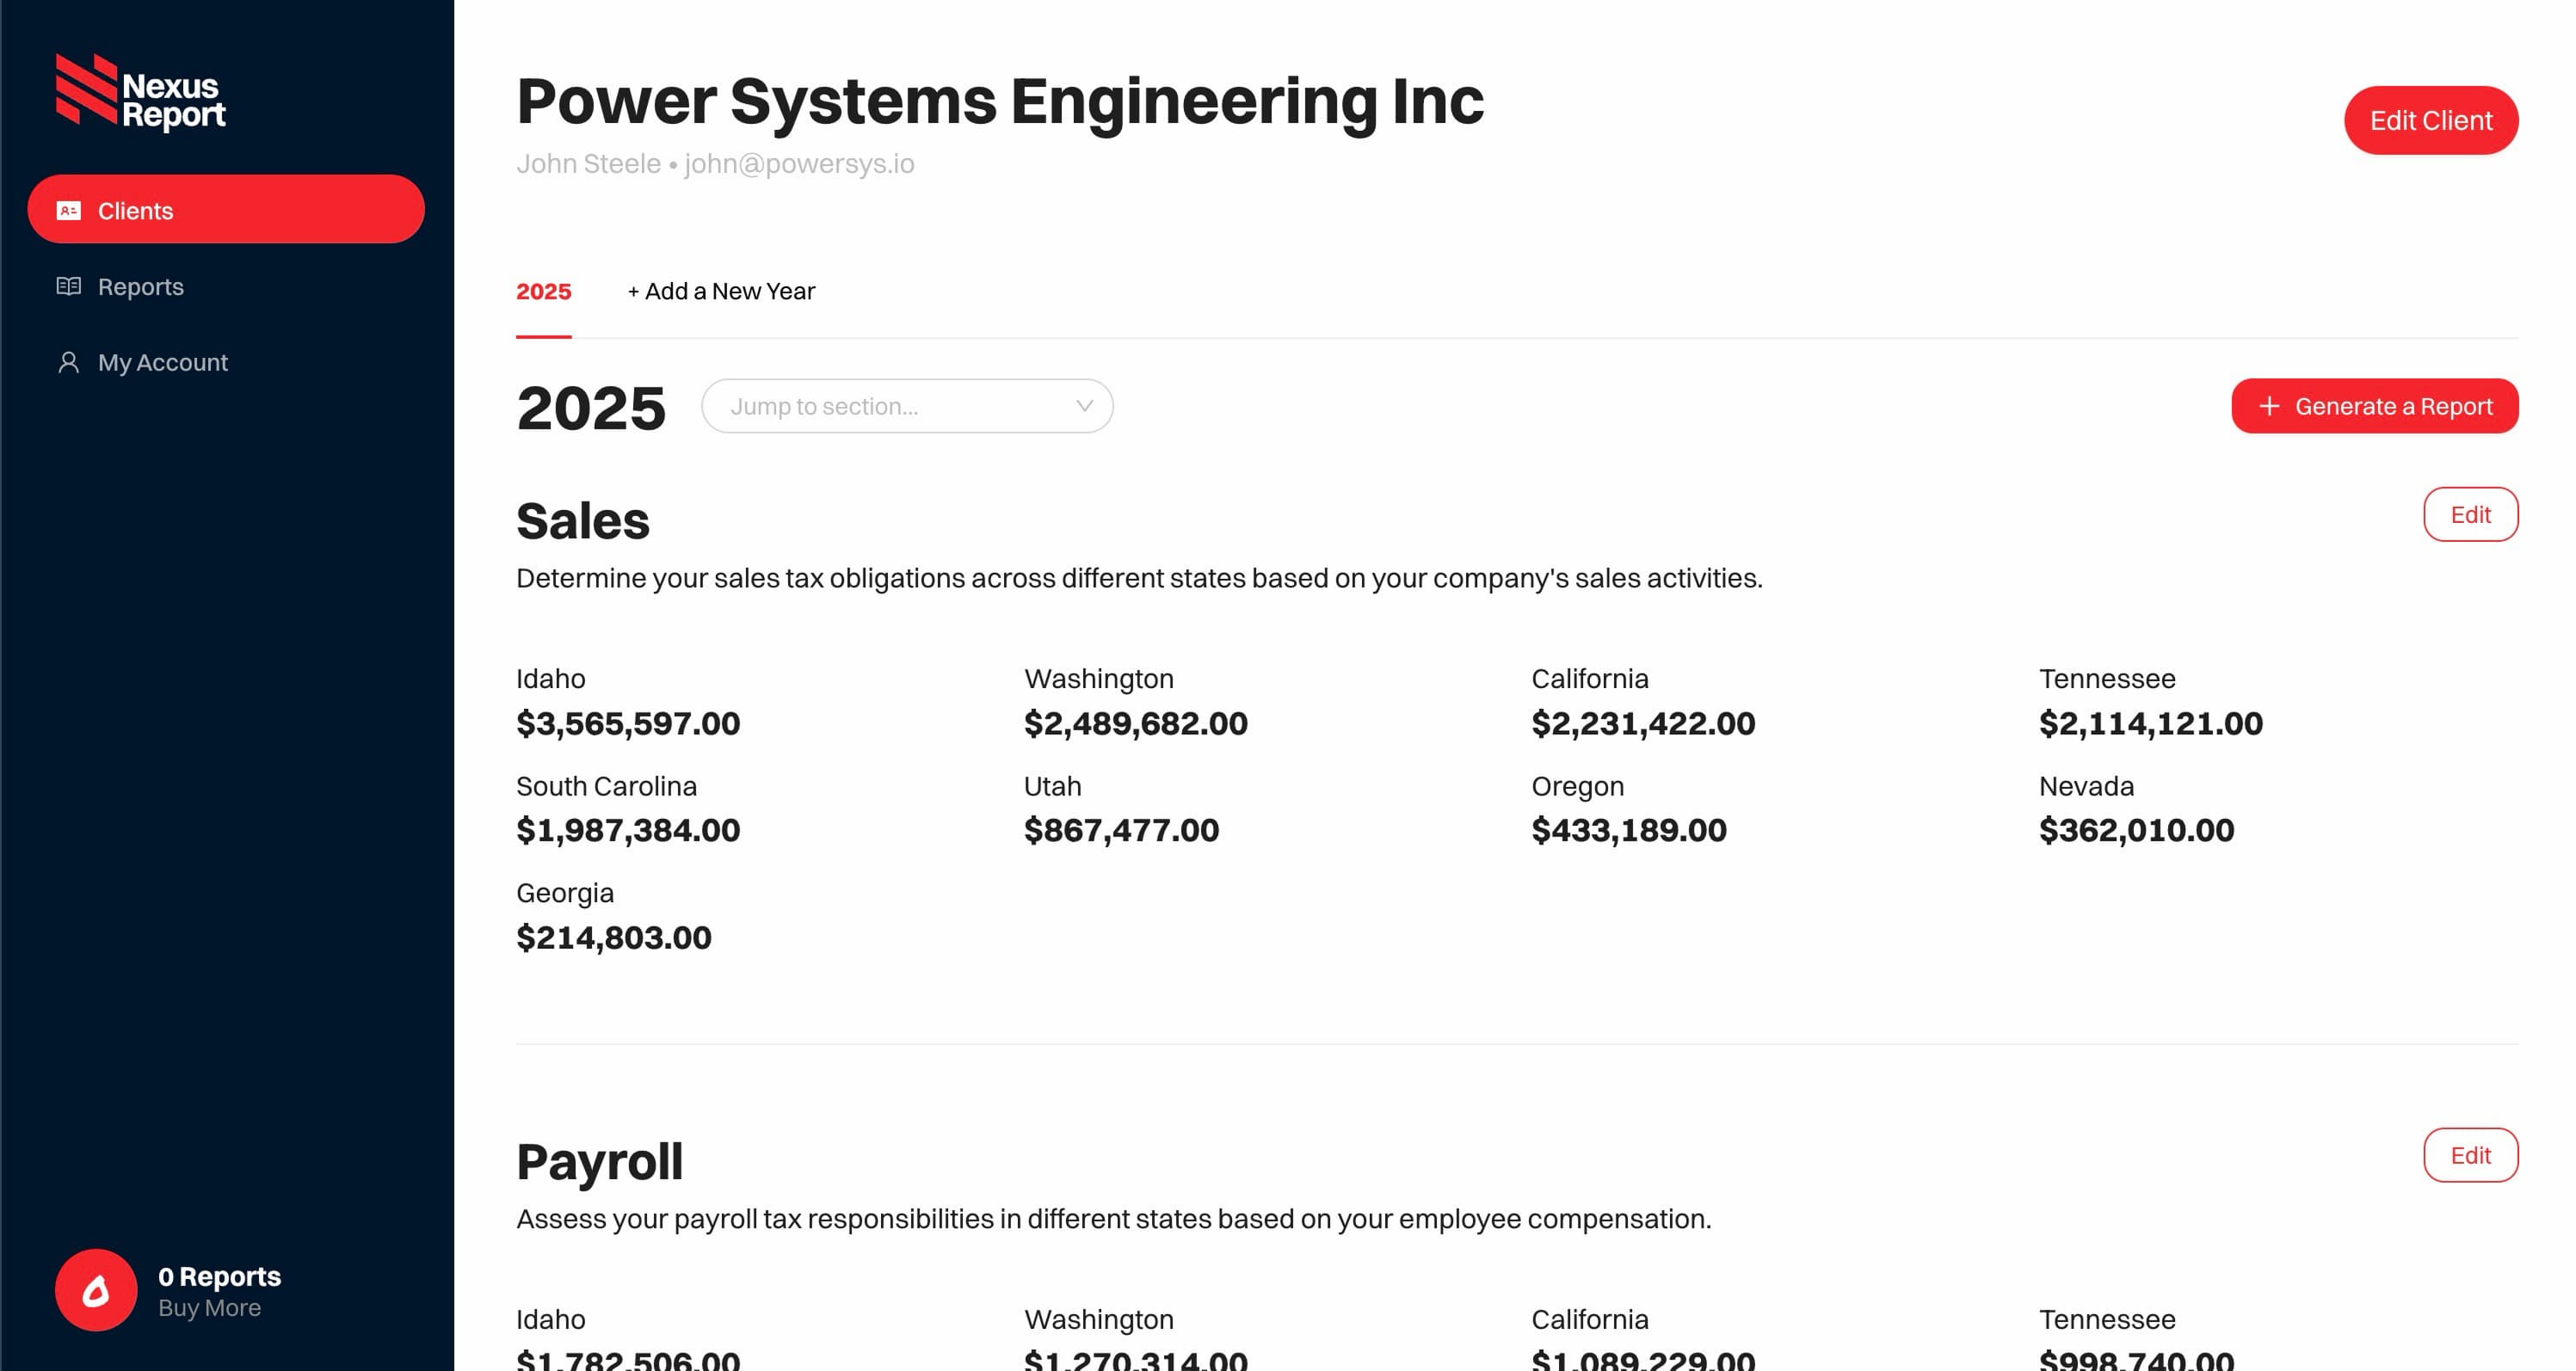Screen dimensions: 2576x1371
Task: Click Idaho sales amount $3,565,597.00
Action: click(x=628, y=723)
